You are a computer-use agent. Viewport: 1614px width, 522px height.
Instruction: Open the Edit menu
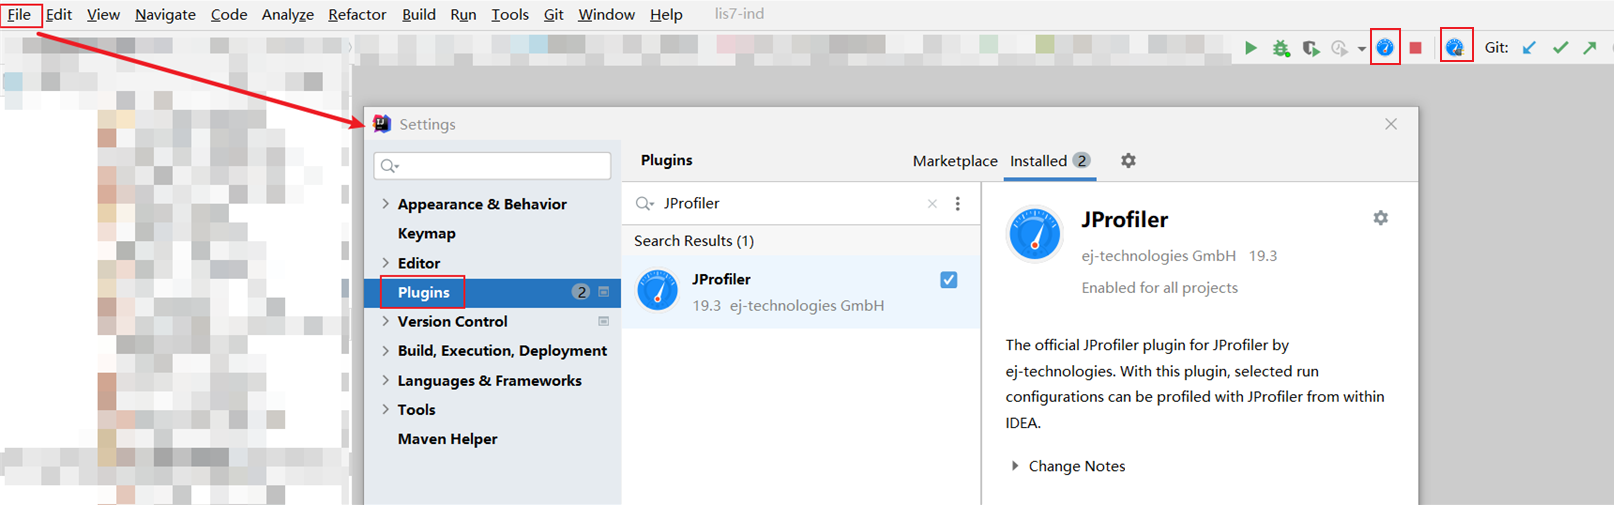pyautogui.click(x=59, y=14)
